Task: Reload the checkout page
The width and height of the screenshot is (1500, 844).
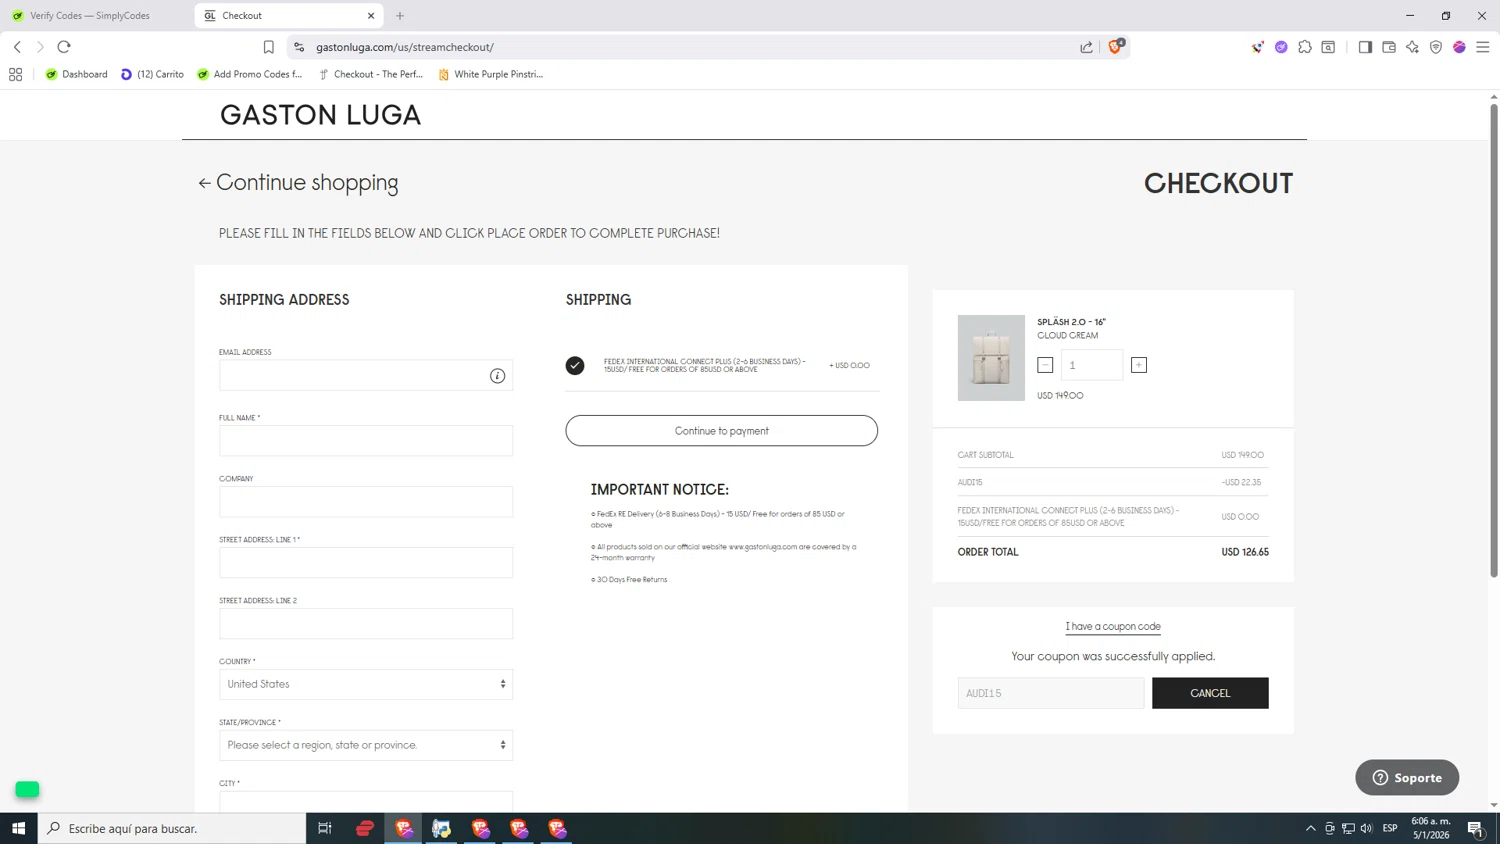Action: click(64, 47)
